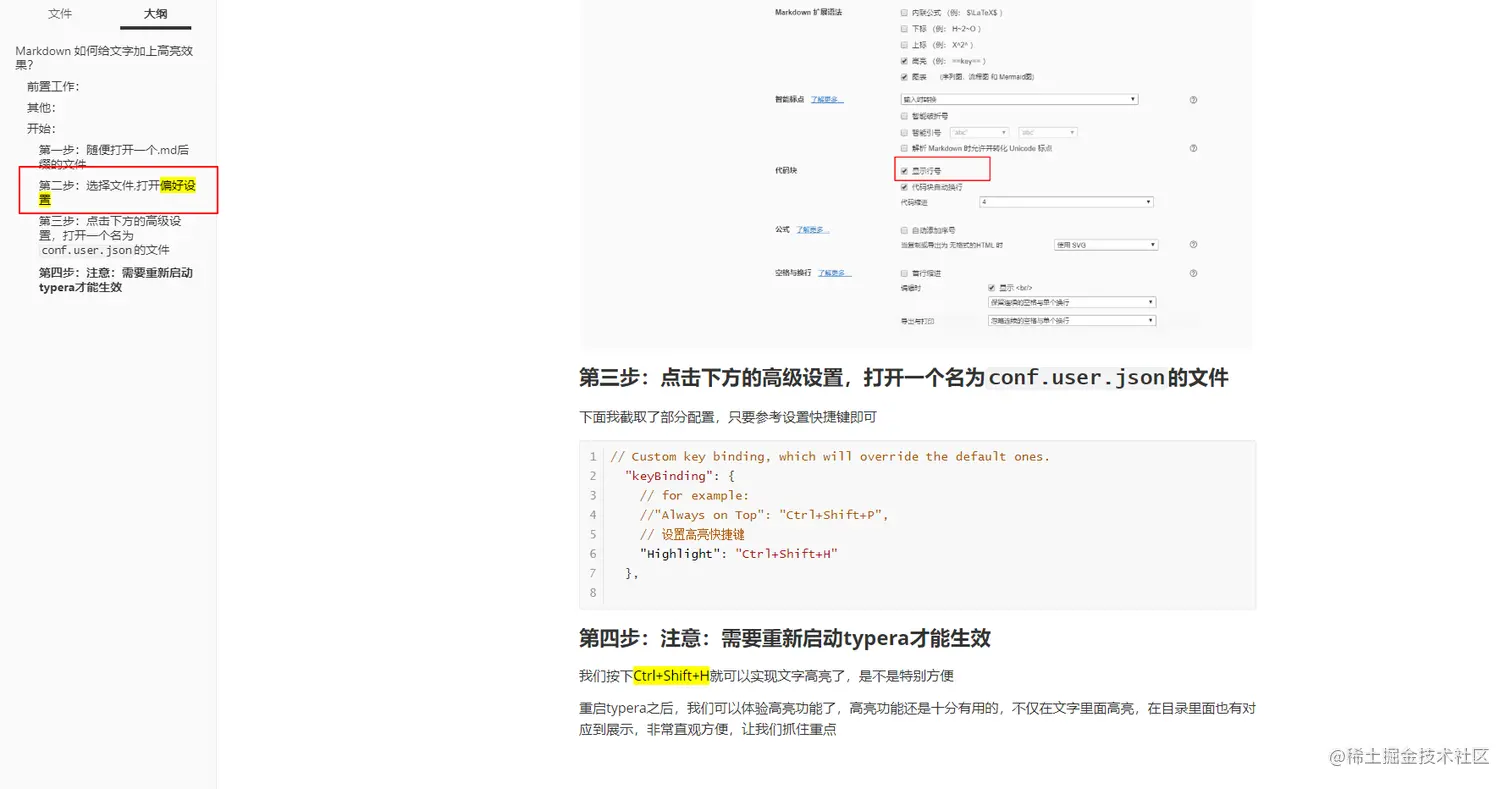Select outline item 第一步：随便打开一个.md后缀的文件
Screen dimensions: 1512x789
click(x=114, y=156)
